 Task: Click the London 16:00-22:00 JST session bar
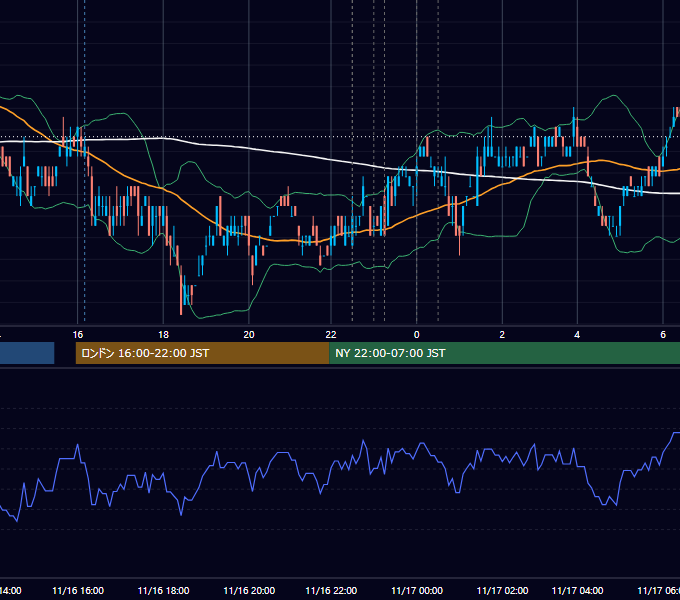click(203, 353)
